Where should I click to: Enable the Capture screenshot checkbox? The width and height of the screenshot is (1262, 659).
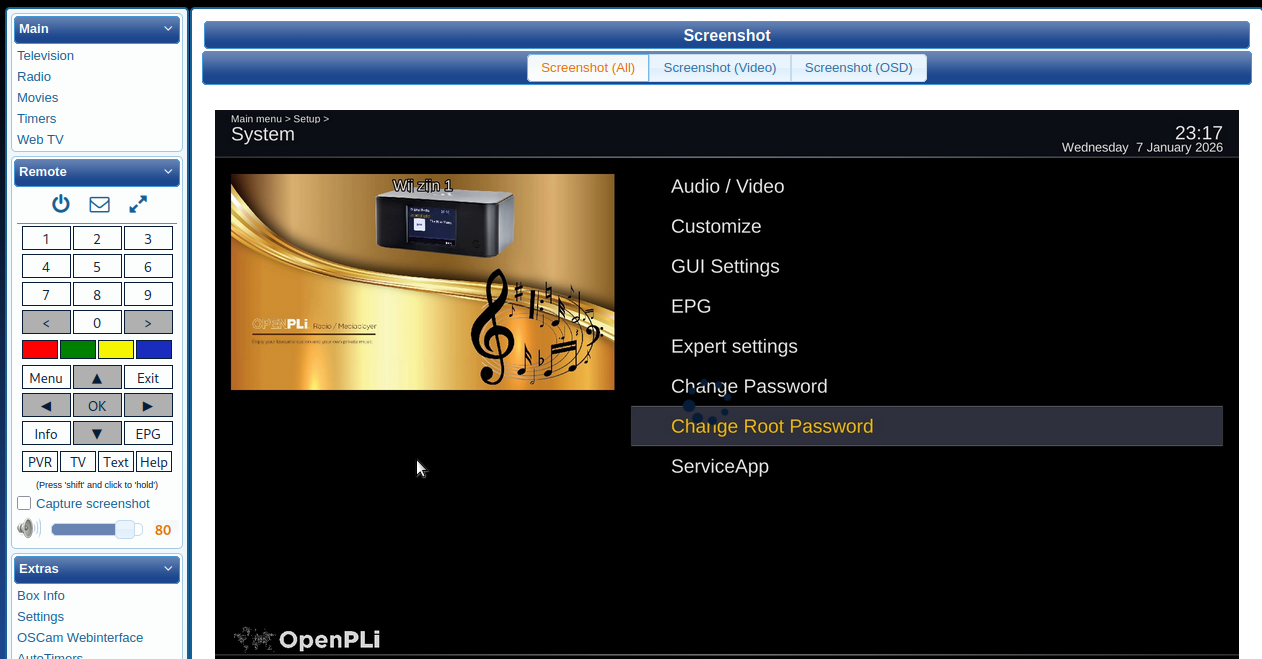[x=24, y=503]
